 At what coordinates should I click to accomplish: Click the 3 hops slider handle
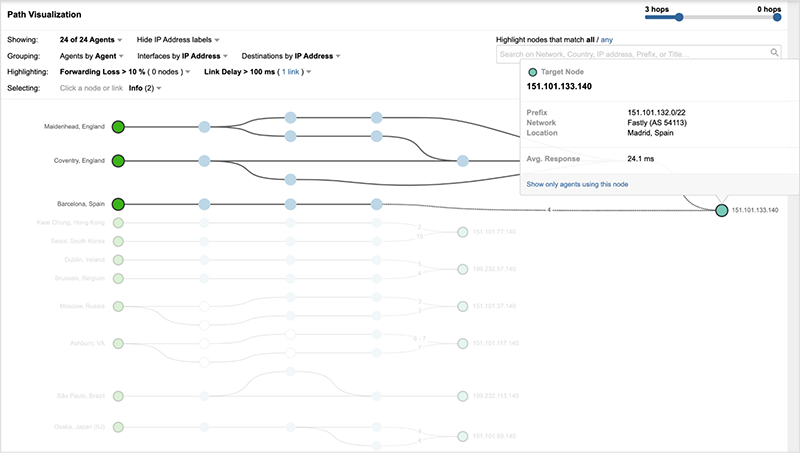click(679, 17)
